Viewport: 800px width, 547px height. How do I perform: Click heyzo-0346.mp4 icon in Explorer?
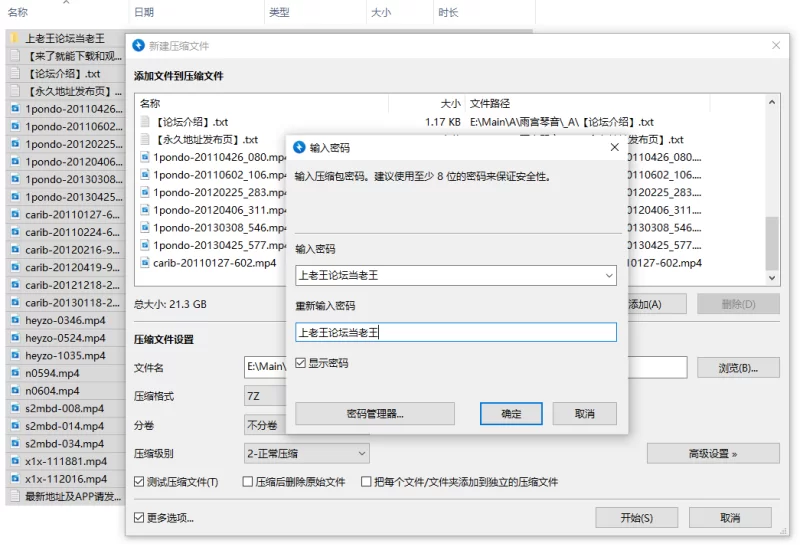click(15, 320)
